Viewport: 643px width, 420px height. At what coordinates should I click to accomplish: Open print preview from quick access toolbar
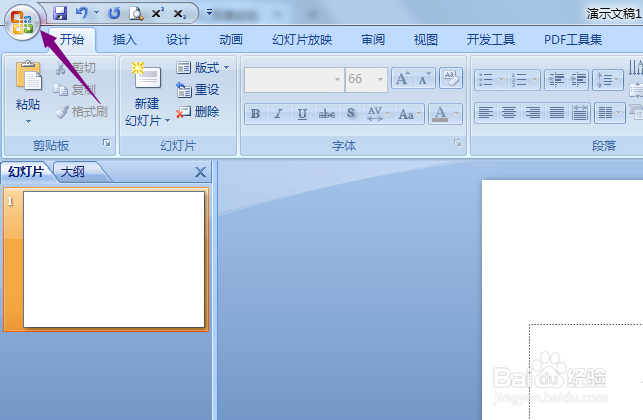tap(136, 14)
